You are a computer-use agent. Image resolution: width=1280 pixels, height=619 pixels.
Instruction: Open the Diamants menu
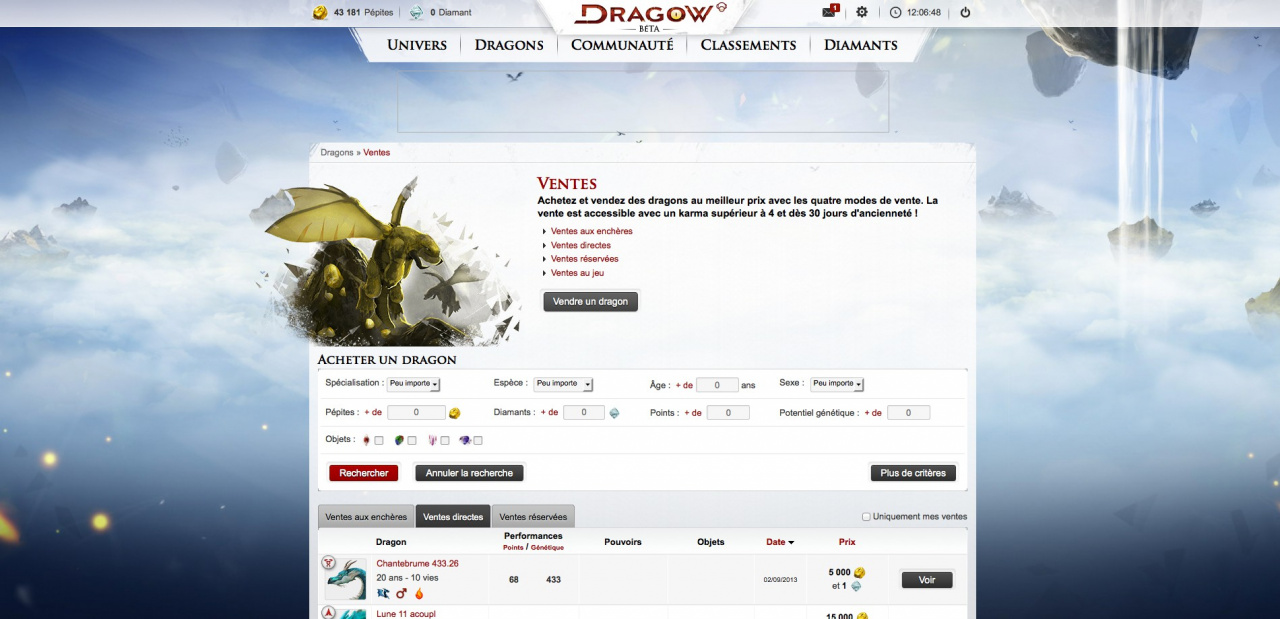(x=861, y=45)
